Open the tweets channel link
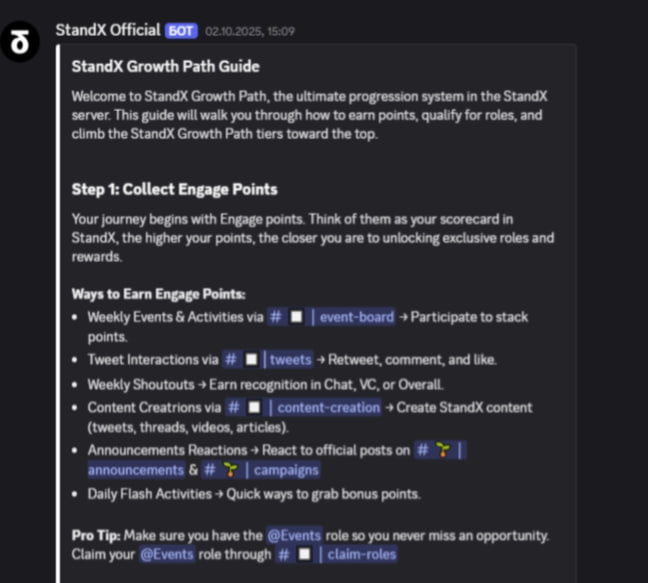 (267, 359)
